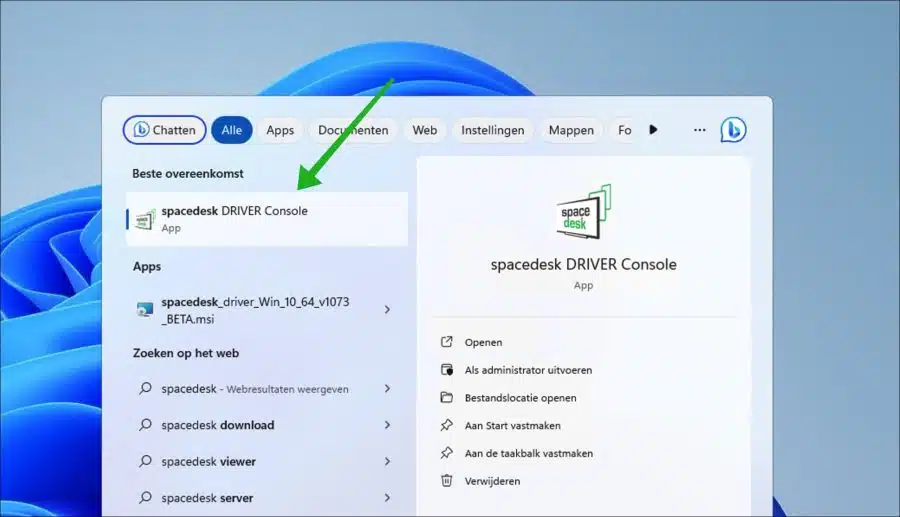Click pin icon beside Aan Start vastmaken
This screenshot has height=517, width=900.
click(x=447, y=425)
